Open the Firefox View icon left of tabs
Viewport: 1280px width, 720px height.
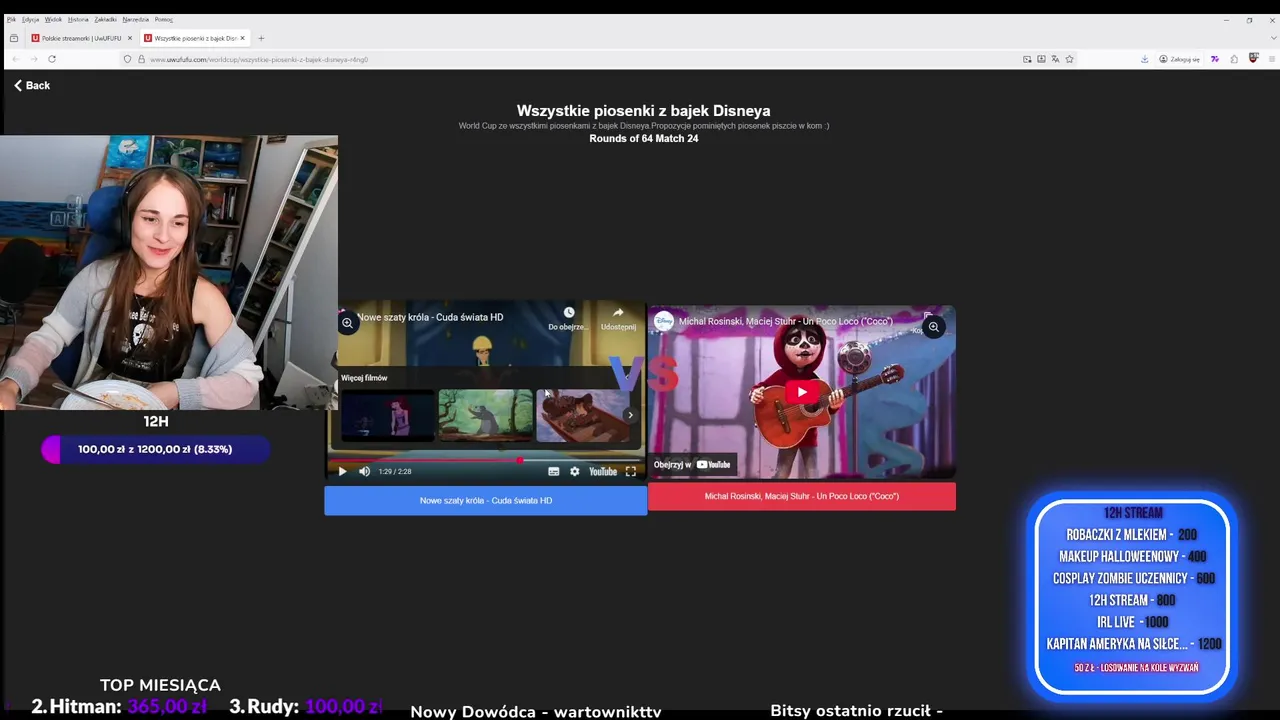point(14,38)
